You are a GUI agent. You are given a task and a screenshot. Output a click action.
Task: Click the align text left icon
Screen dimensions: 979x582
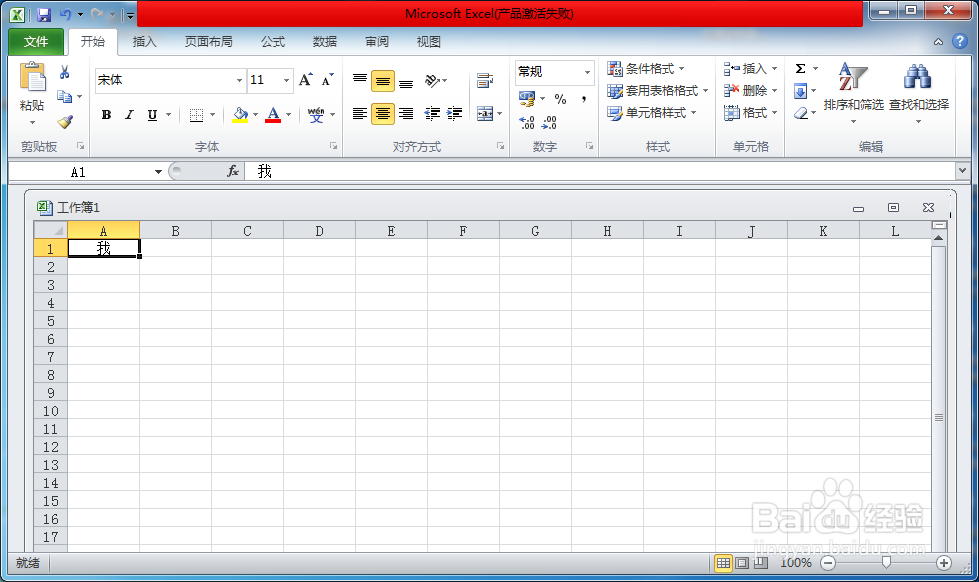[360, 114]
